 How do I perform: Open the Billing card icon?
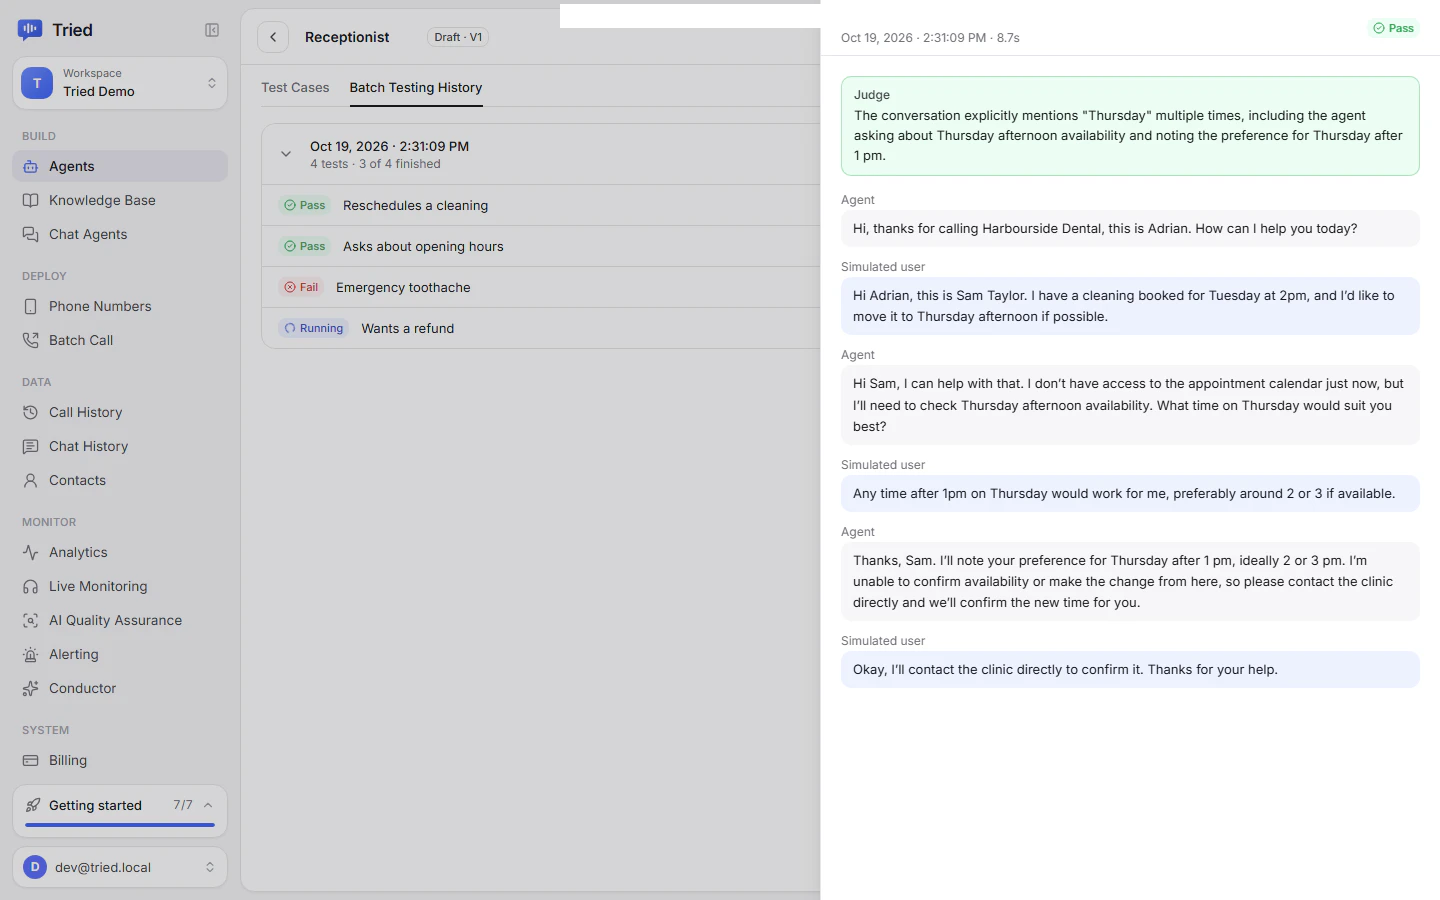[x=31, y=760]
